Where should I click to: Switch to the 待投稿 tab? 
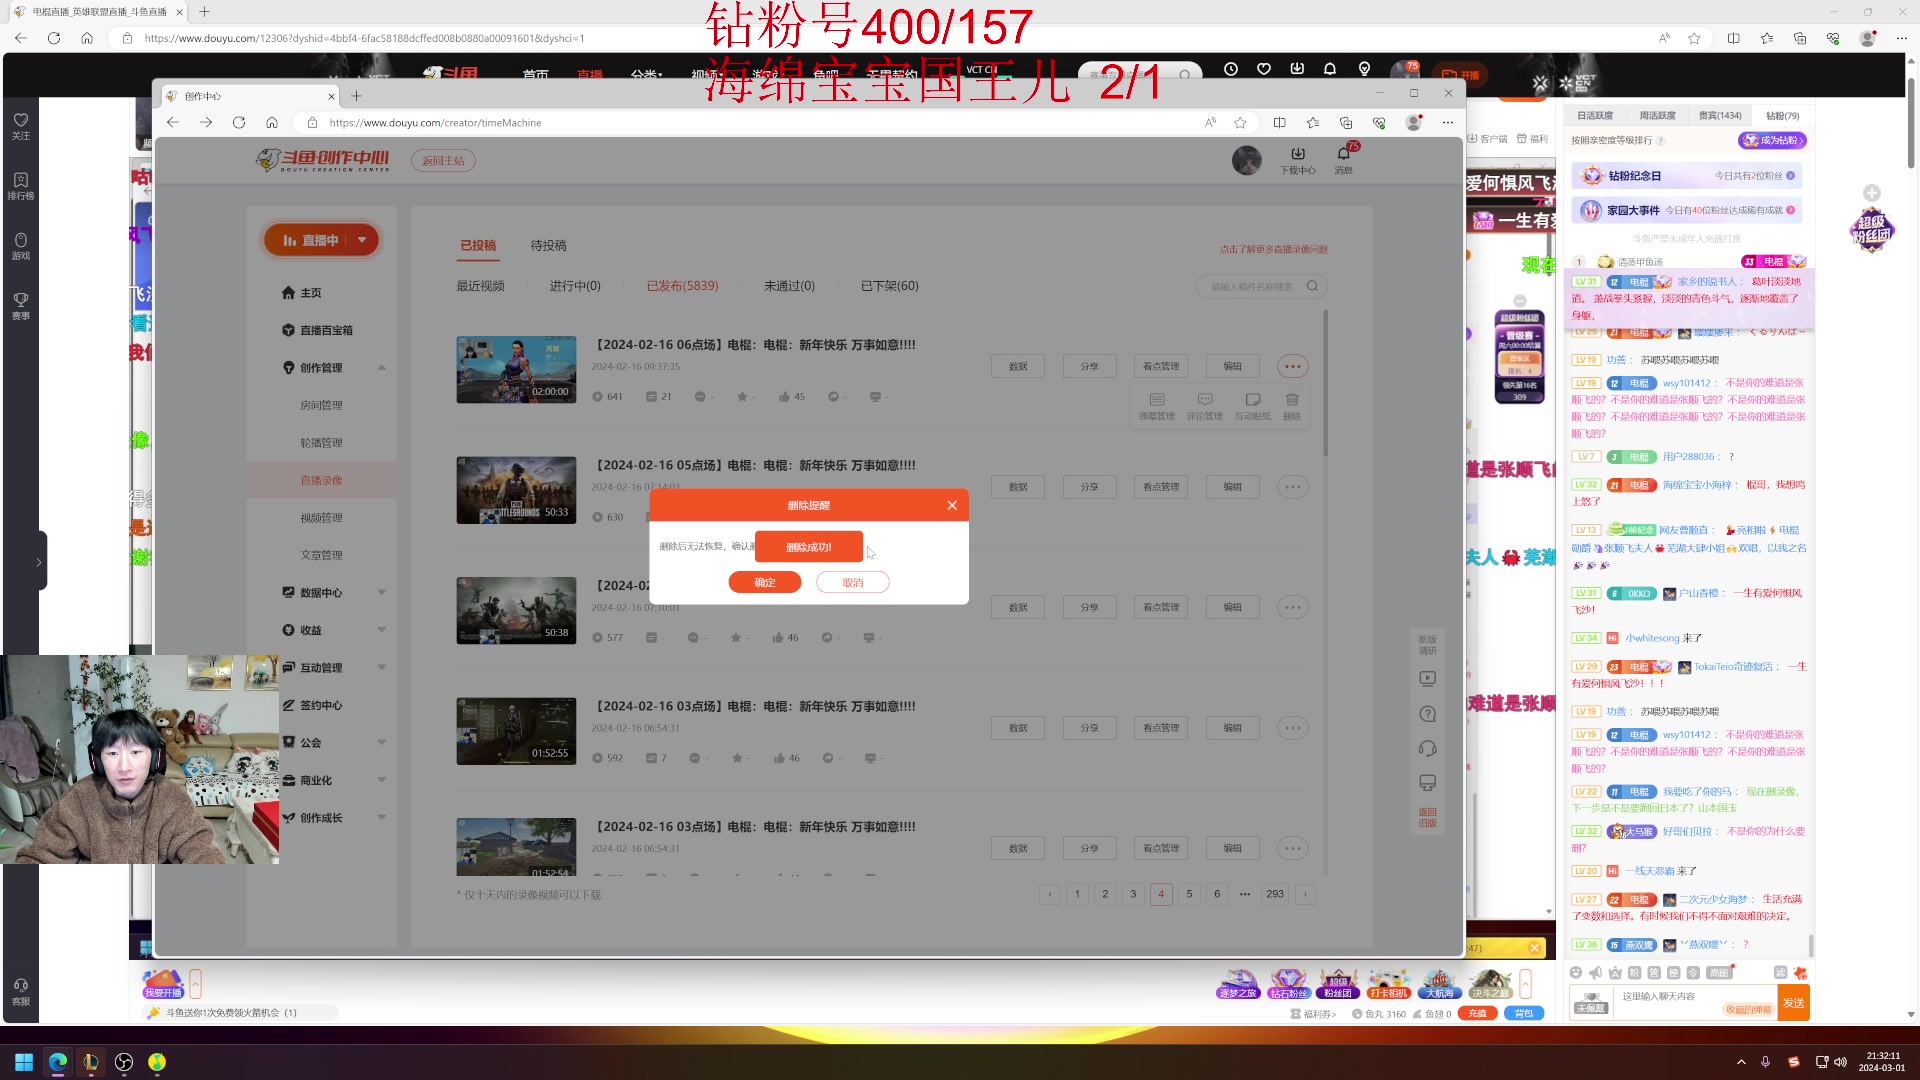pyautogui.click(x=548, y=245)
